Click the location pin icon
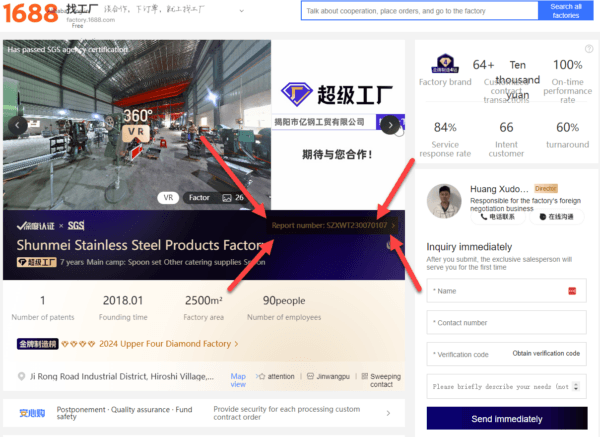The image size is (600, 437). pos(21,376)
